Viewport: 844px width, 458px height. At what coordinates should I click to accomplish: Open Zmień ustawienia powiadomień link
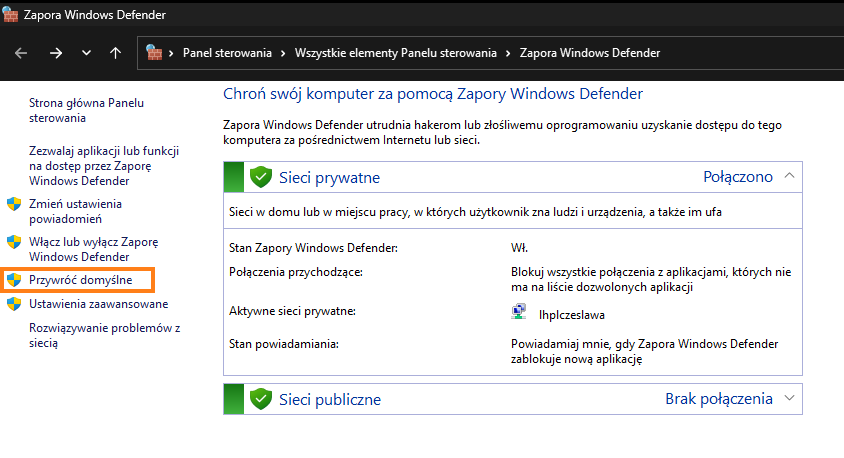click(x=75, y=212)
